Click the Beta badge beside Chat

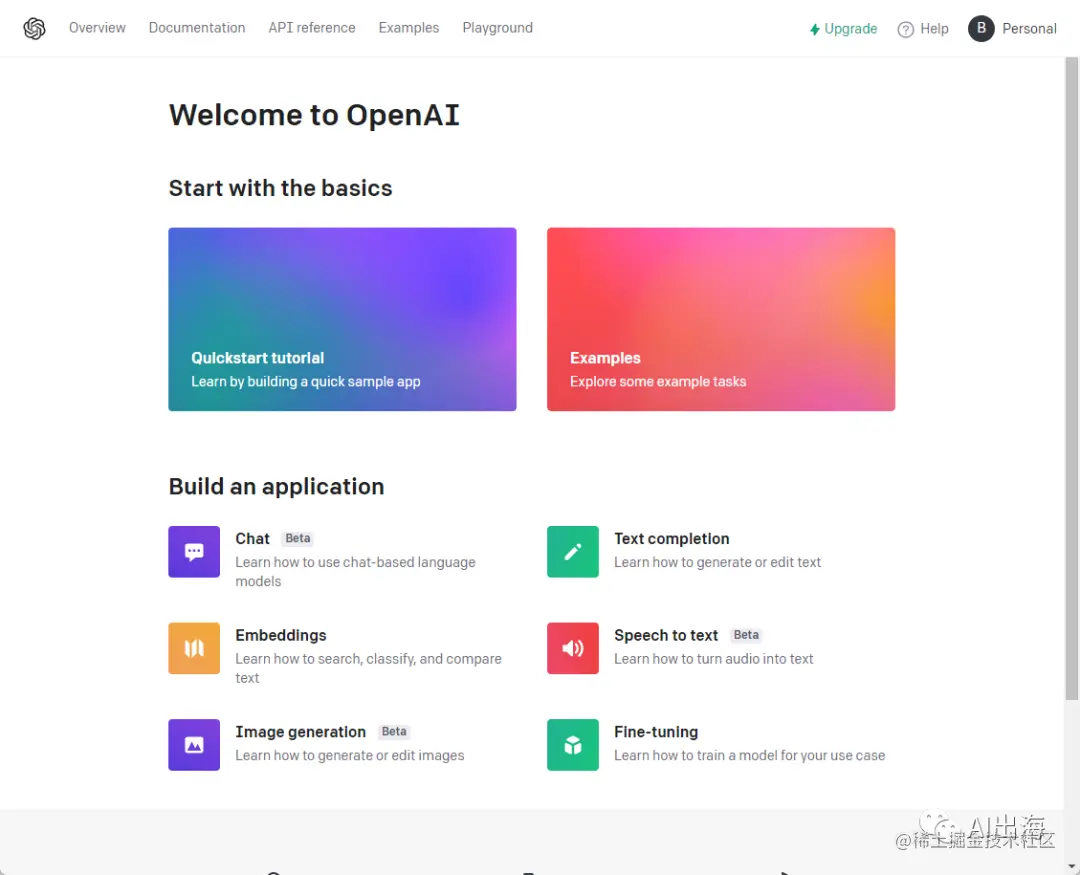coord(298,538)
